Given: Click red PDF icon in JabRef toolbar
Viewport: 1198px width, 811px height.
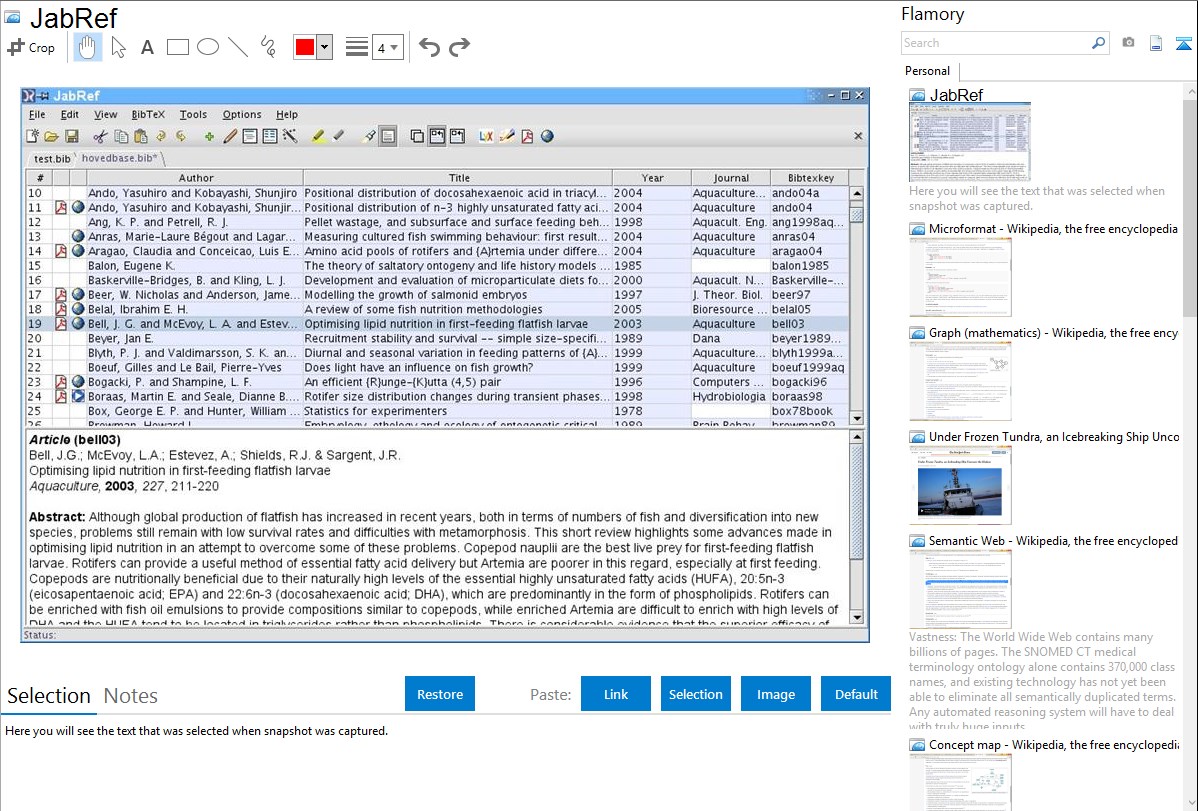Looking at the screenshot, I should 527,136.
